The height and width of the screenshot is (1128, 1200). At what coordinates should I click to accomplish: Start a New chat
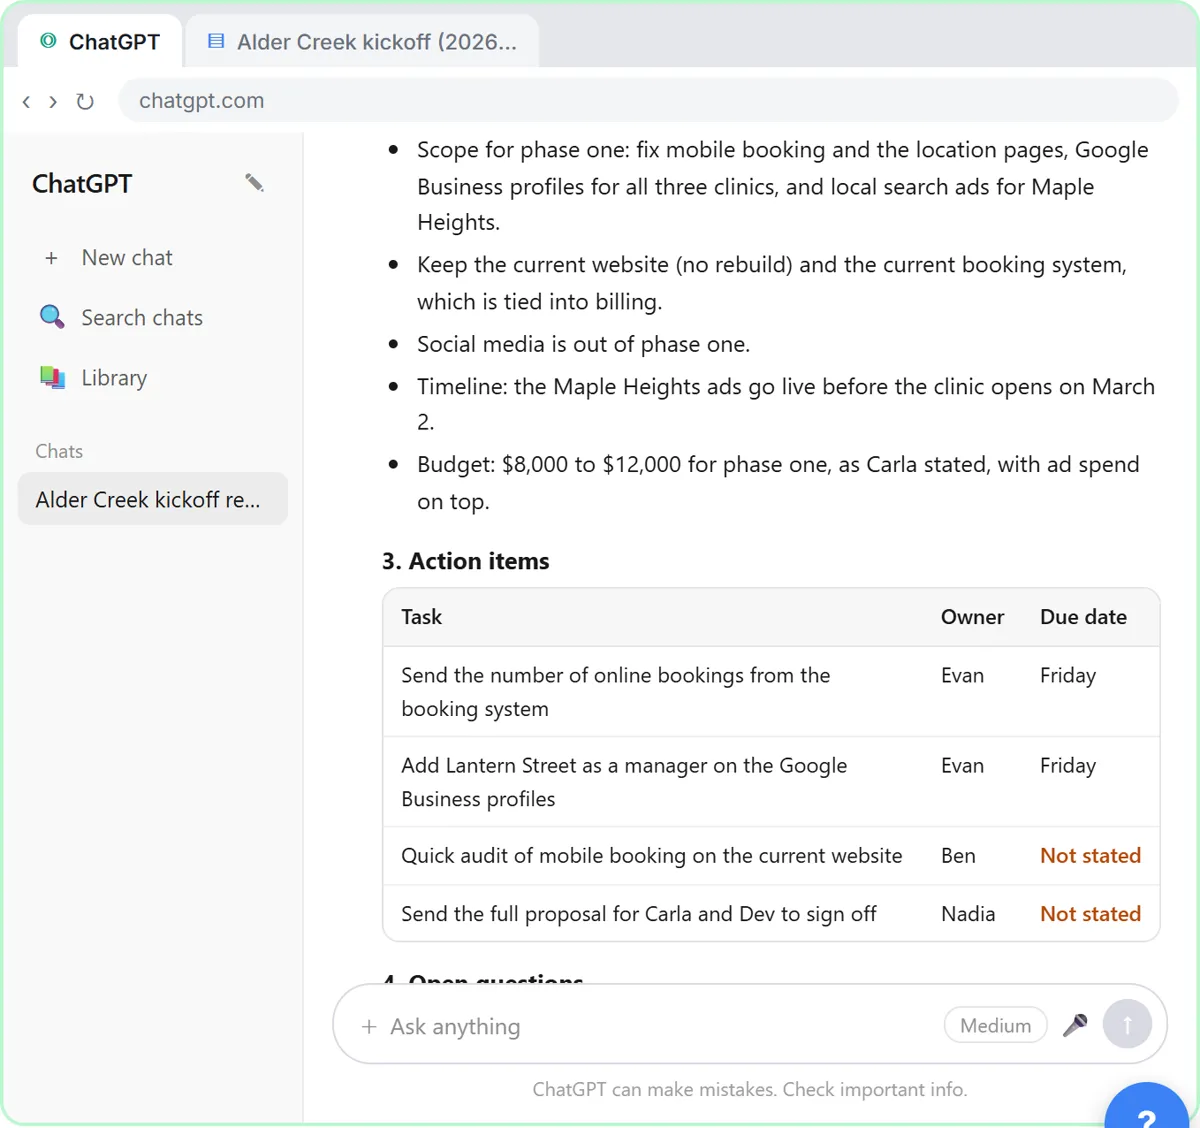(x=153, y=258)
